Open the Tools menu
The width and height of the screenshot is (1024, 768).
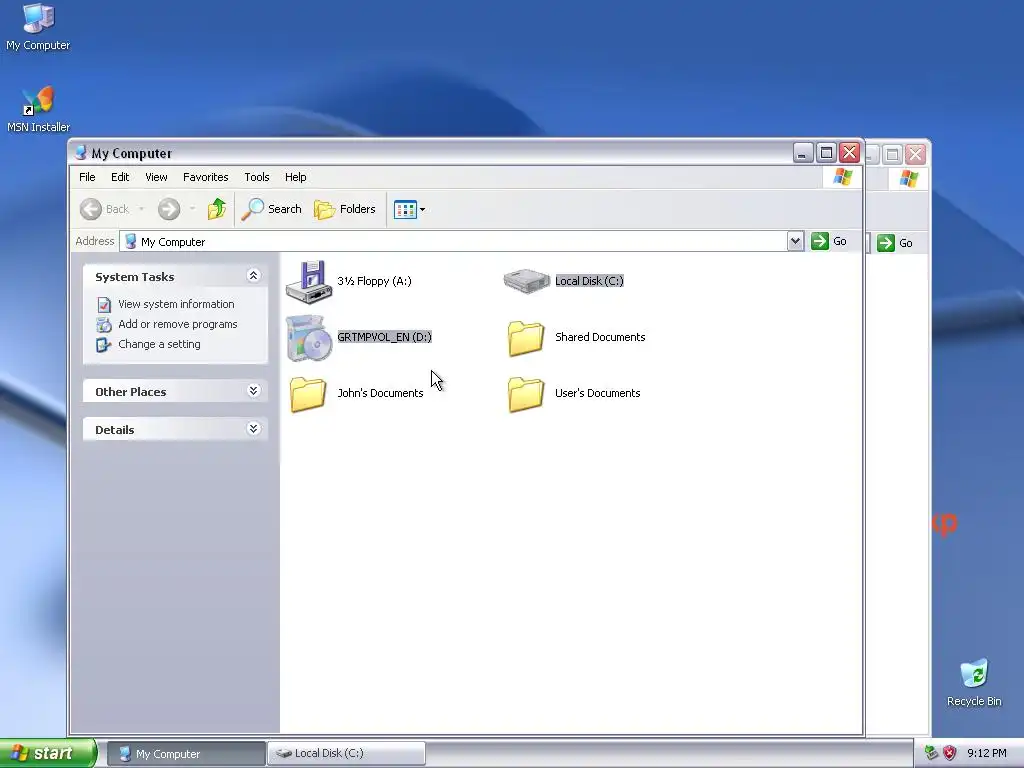pos(257,177)
